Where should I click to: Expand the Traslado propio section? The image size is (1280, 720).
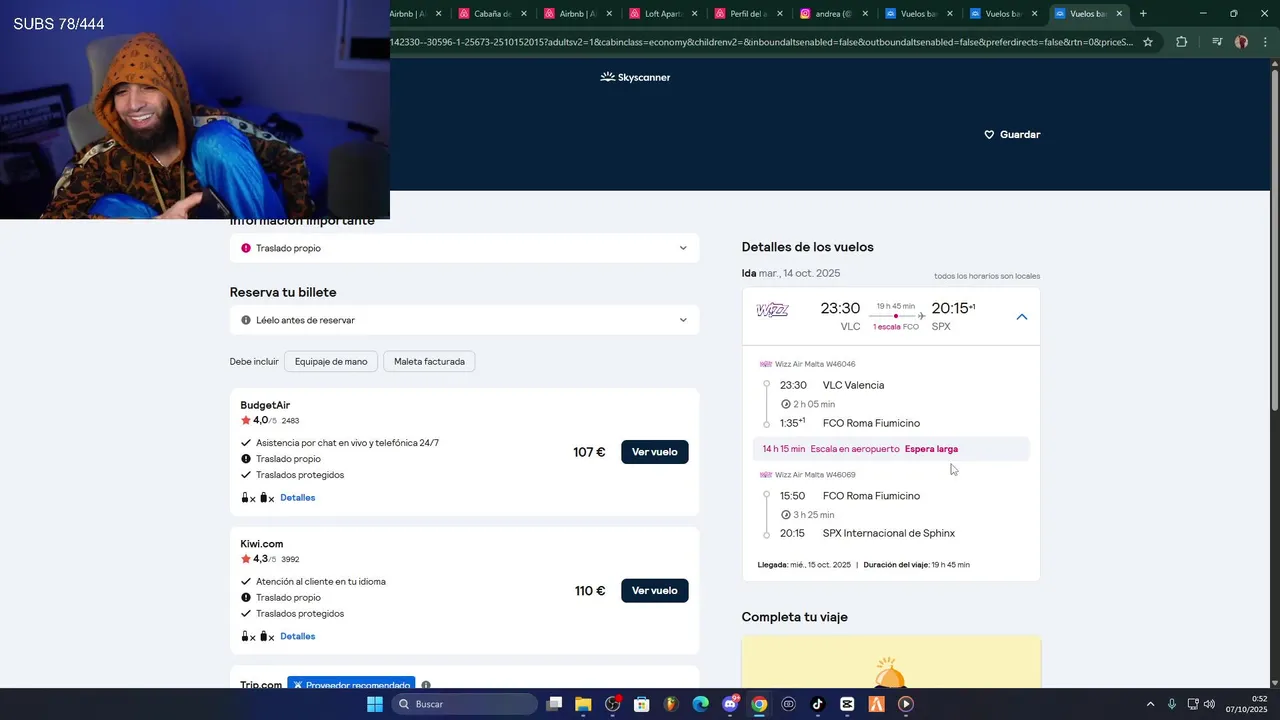(464, 248)
